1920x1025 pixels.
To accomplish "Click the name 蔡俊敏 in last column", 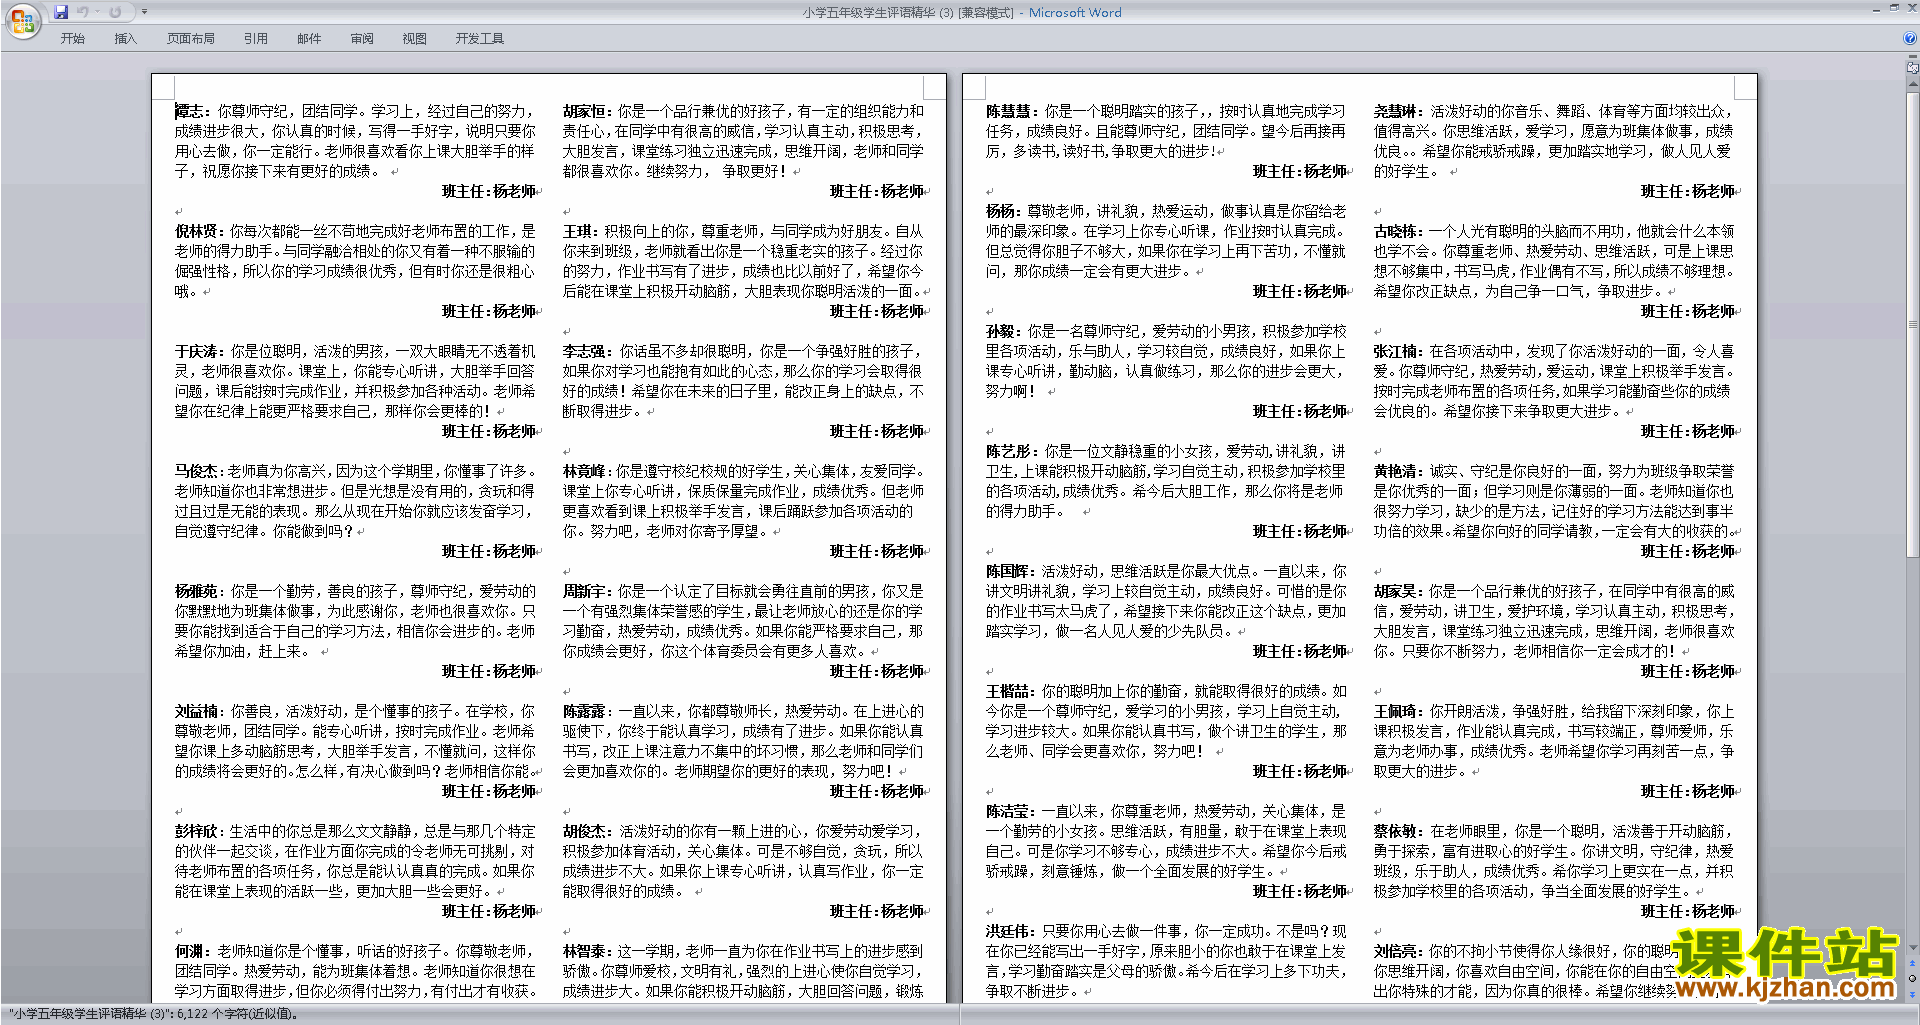I will [x=1397, y=831].
